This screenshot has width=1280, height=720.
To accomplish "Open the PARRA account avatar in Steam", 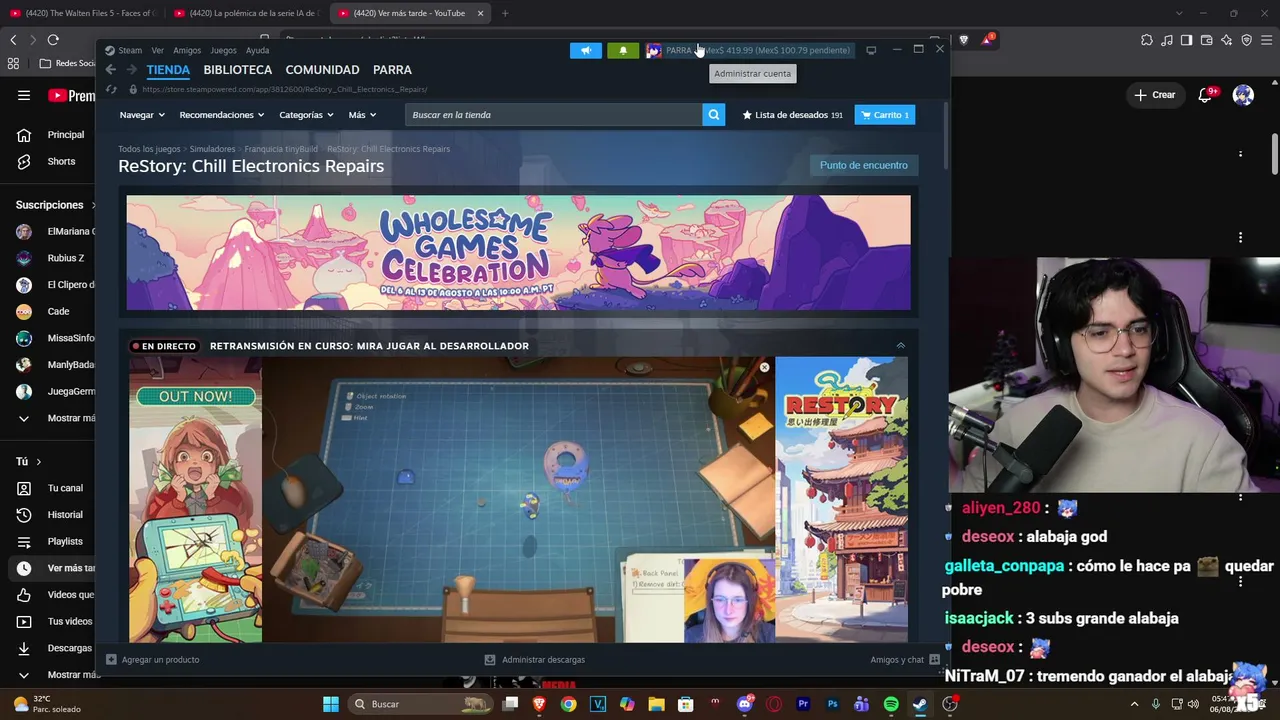I will point(654,50).
